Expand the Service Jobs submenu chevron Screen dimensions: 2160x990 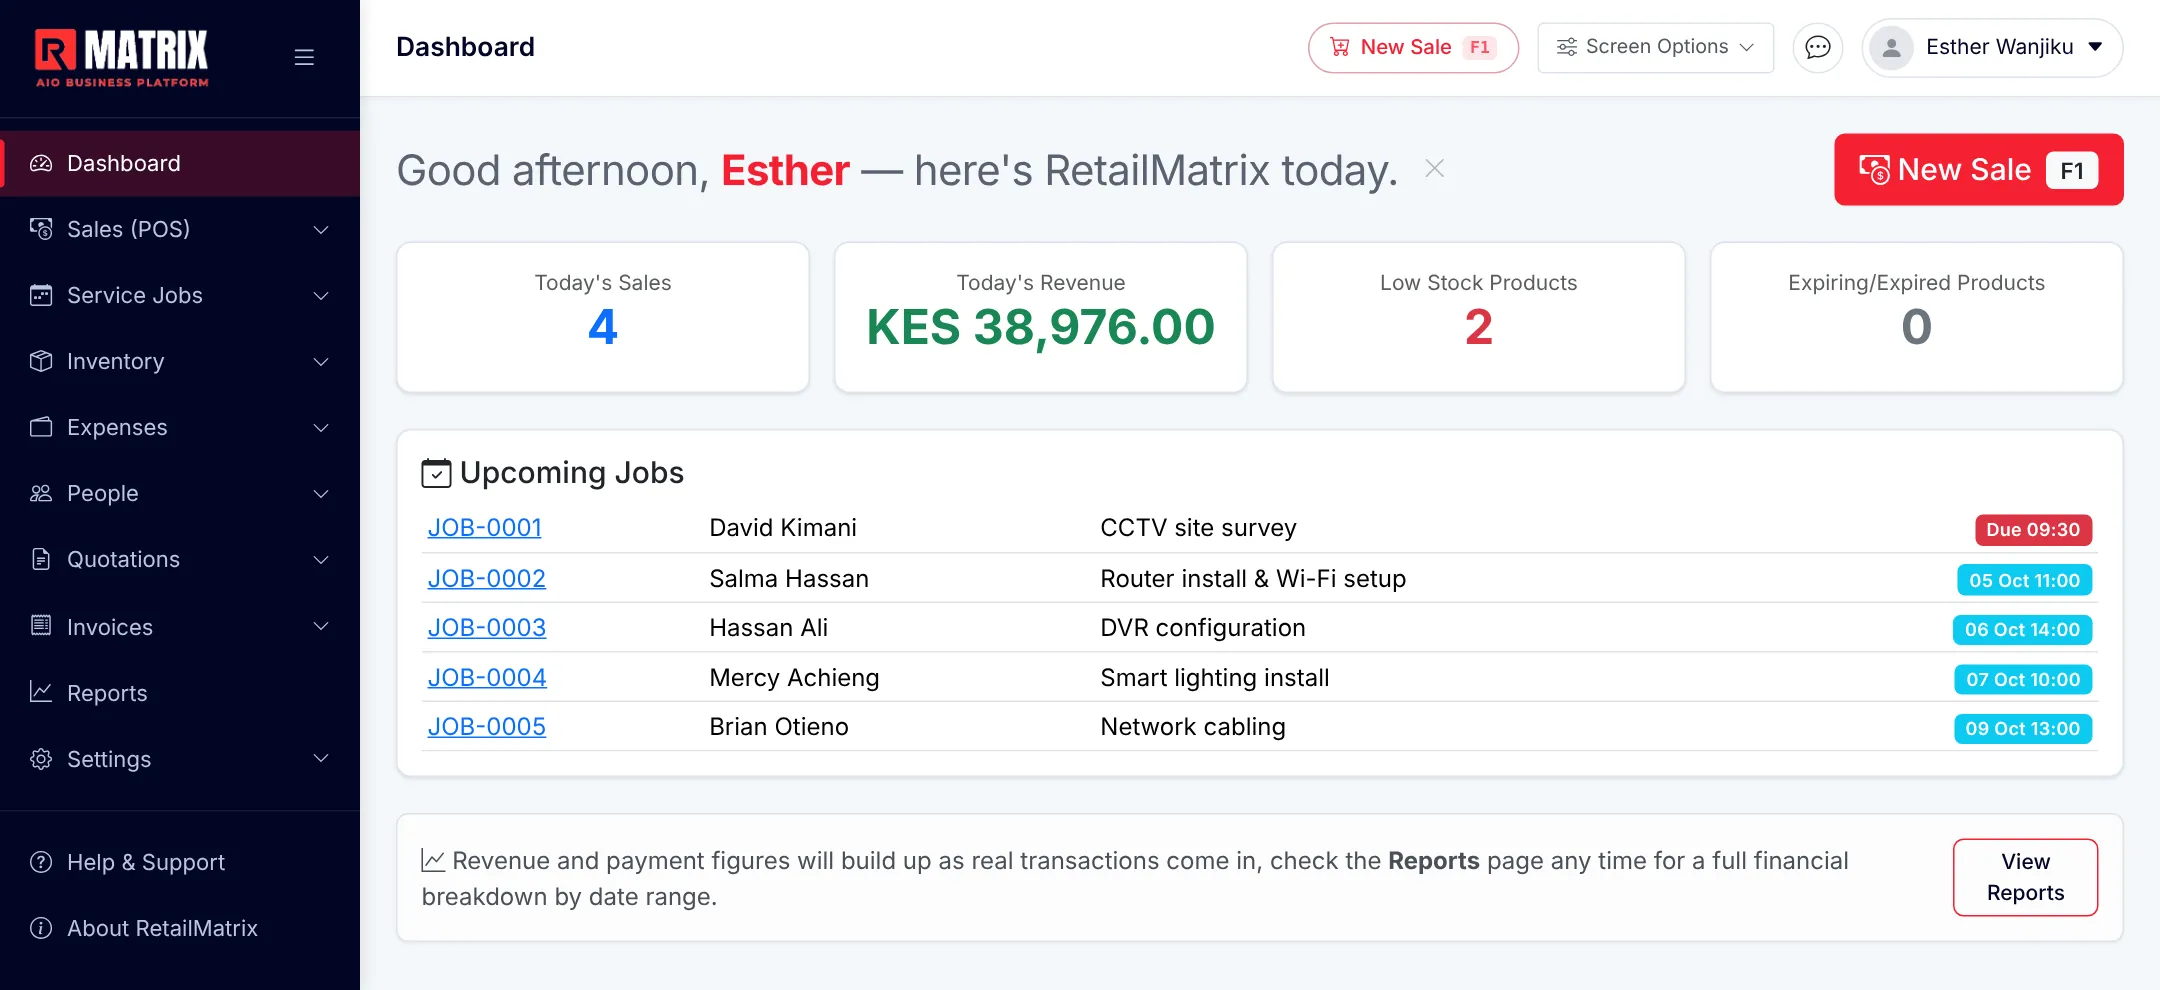pos(321,296)
